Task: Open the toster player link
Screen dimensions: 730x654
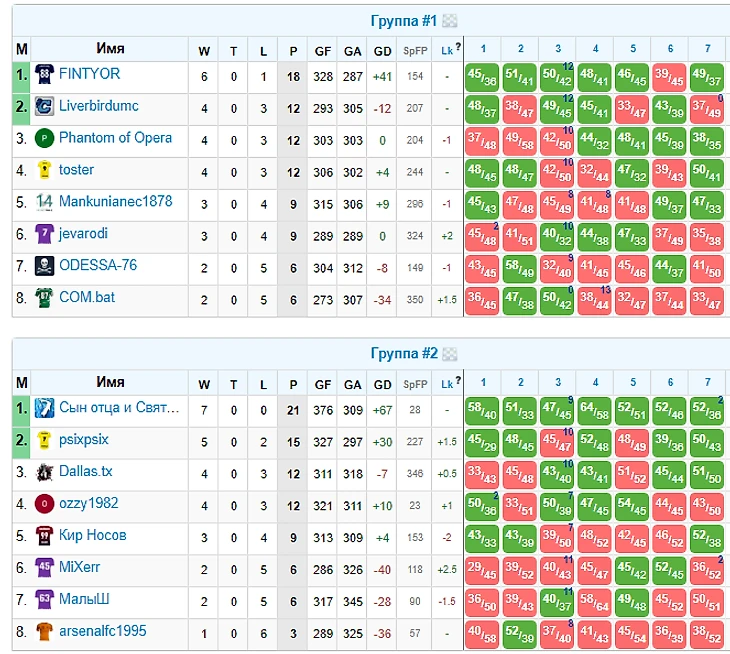Action: 76,170
